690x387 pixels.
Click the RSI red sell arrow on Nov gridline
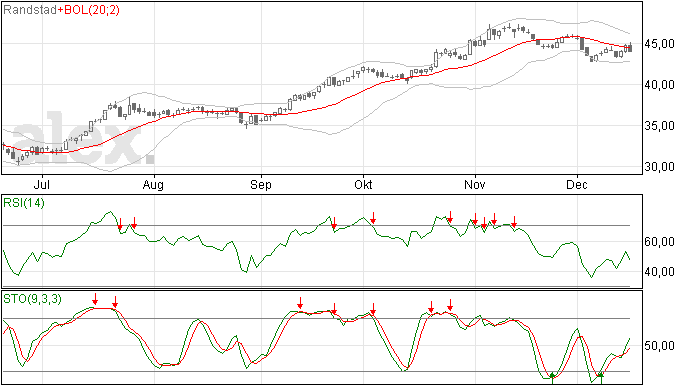[475, 219]
